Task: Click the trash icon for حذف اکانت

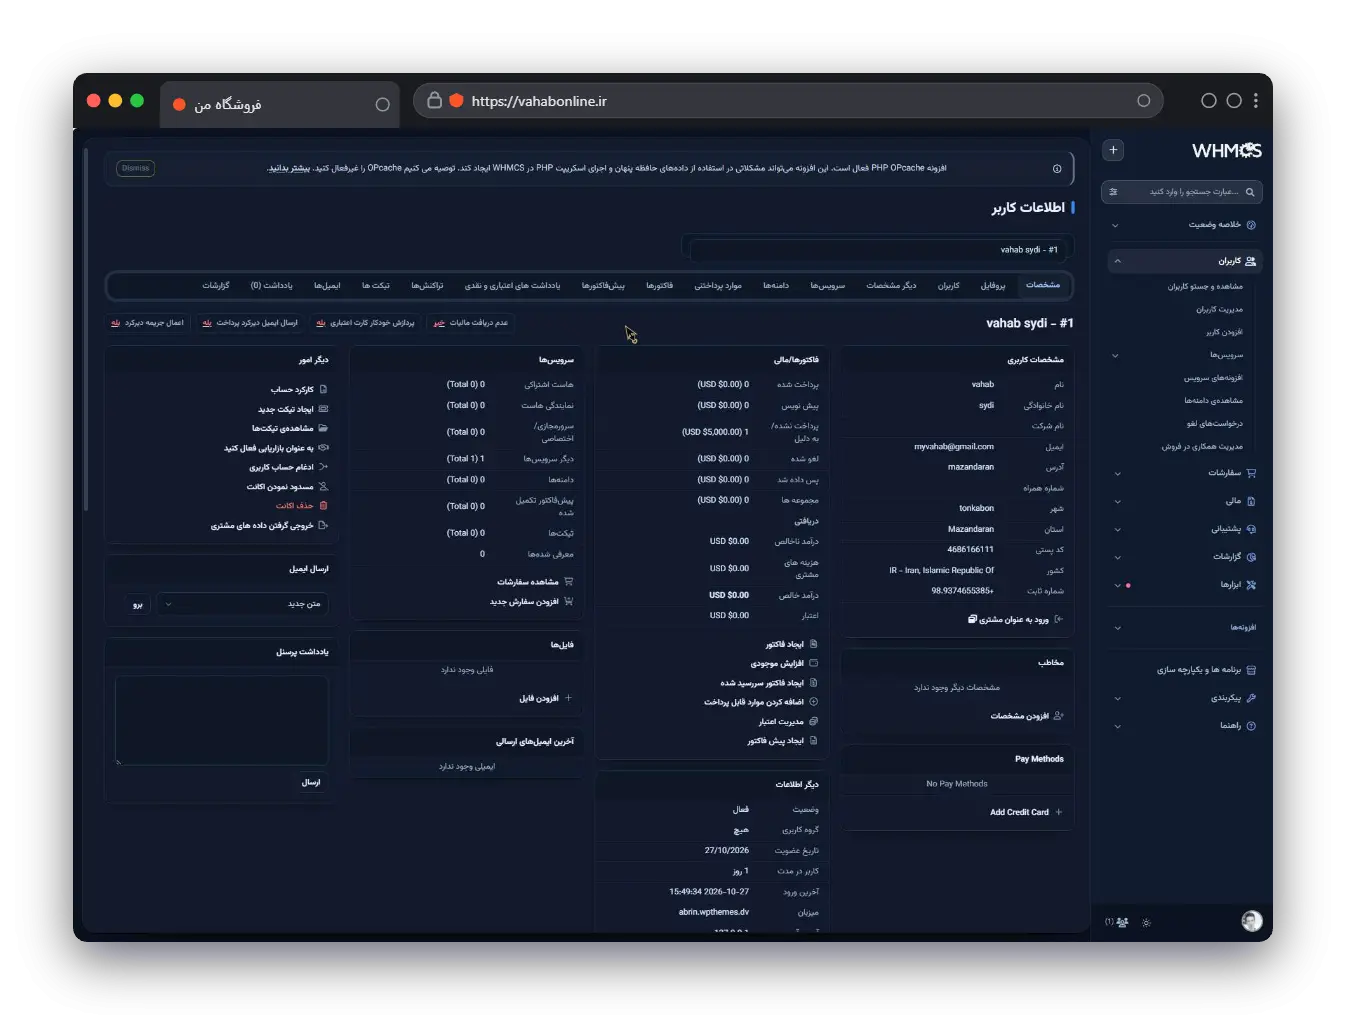Action: point(323,506)
